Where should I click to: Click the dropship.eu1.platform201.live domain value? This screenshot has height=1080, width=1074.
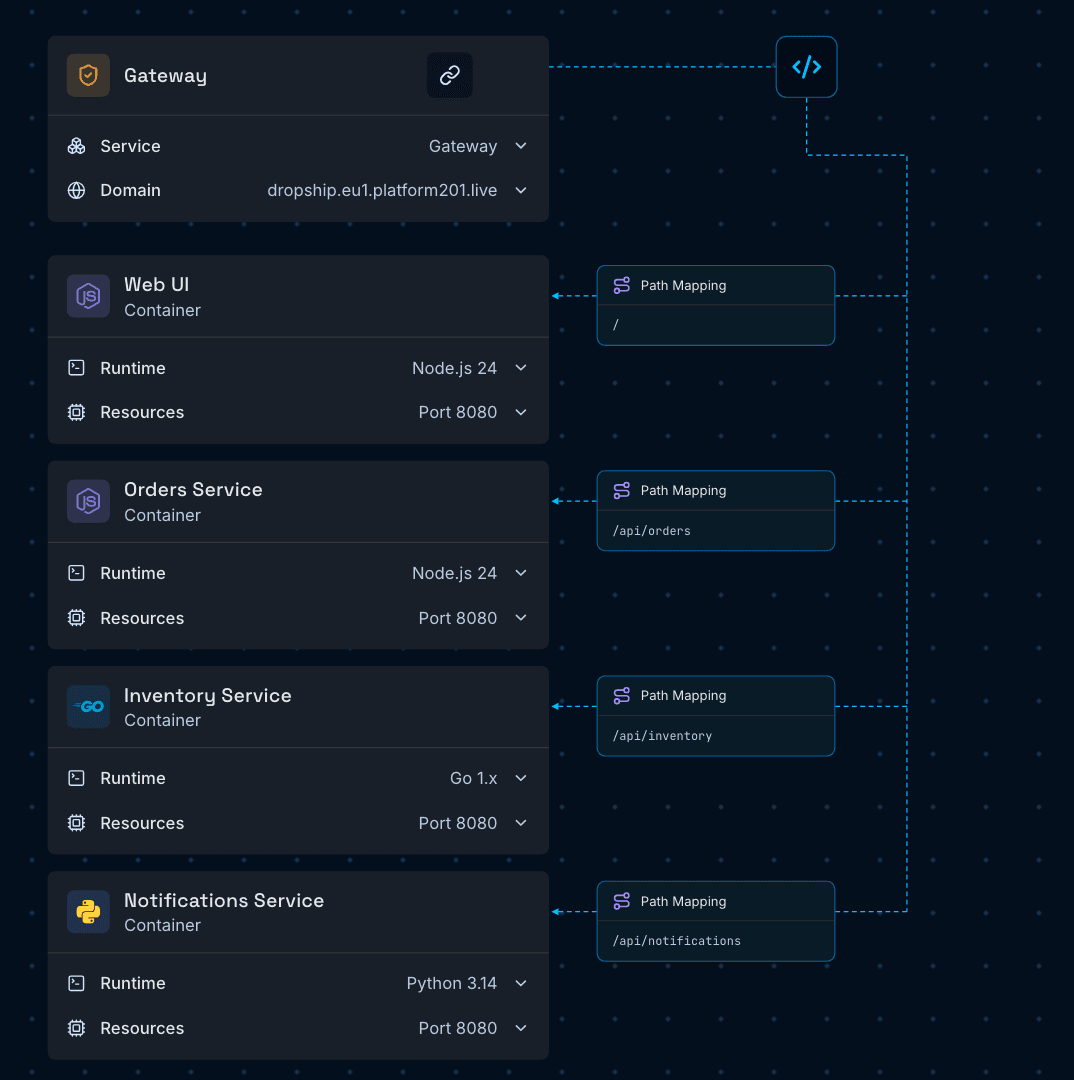(382, 190)
